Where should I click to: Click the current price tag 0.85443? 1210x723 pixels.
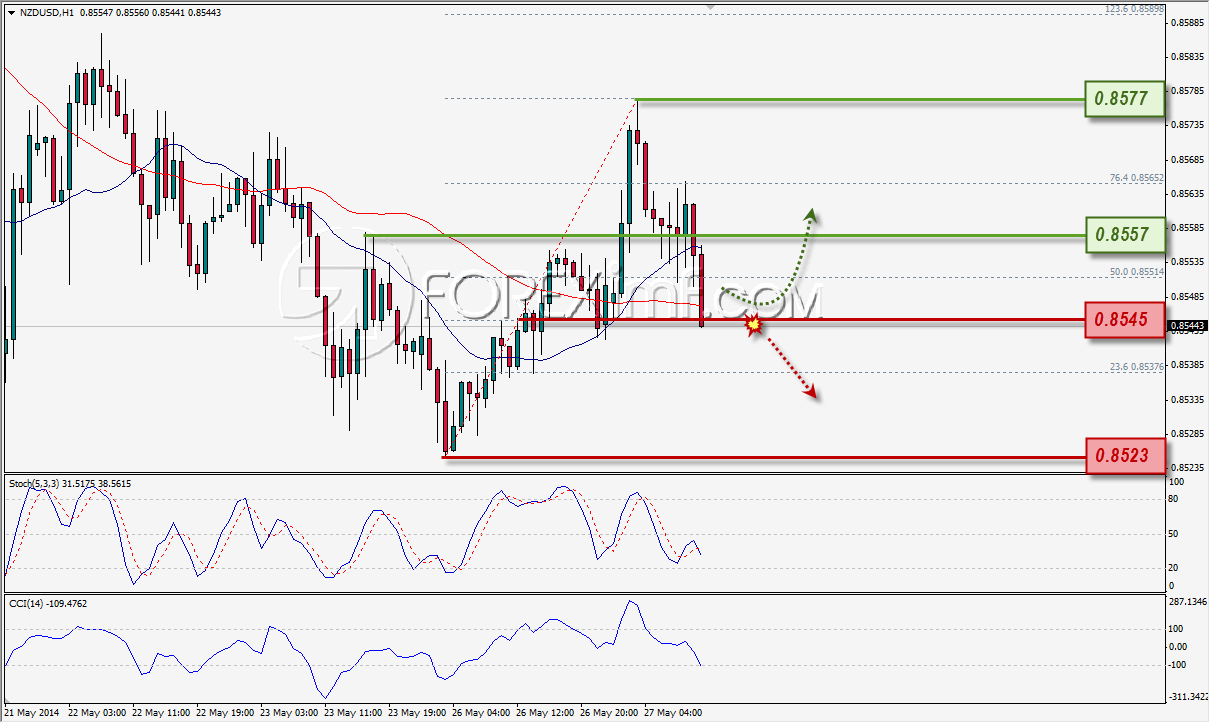pos(1188,326)
